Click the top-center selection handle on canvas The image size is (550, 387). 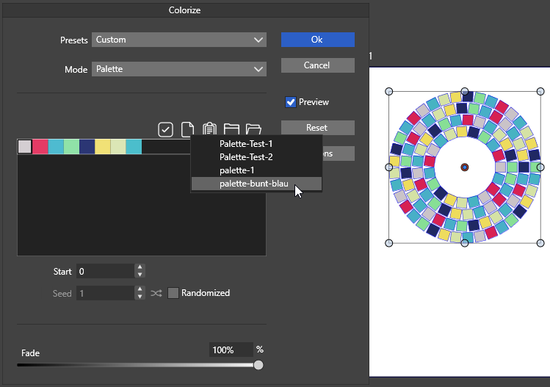coord(464,91)
